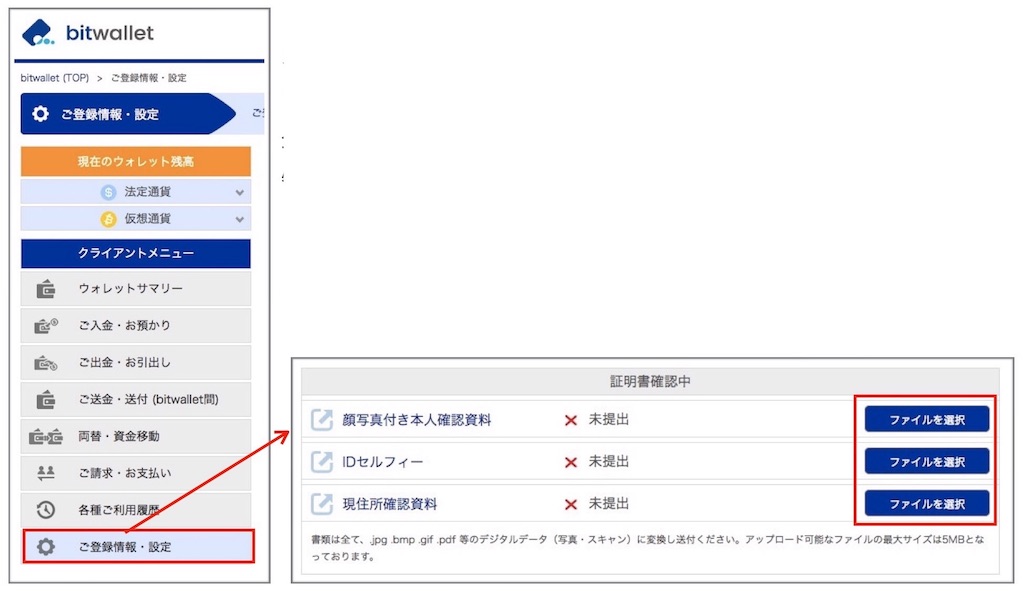Click the deposit icon next to ご入金・お預かり

pyautogui.click(x=46, y=325)
